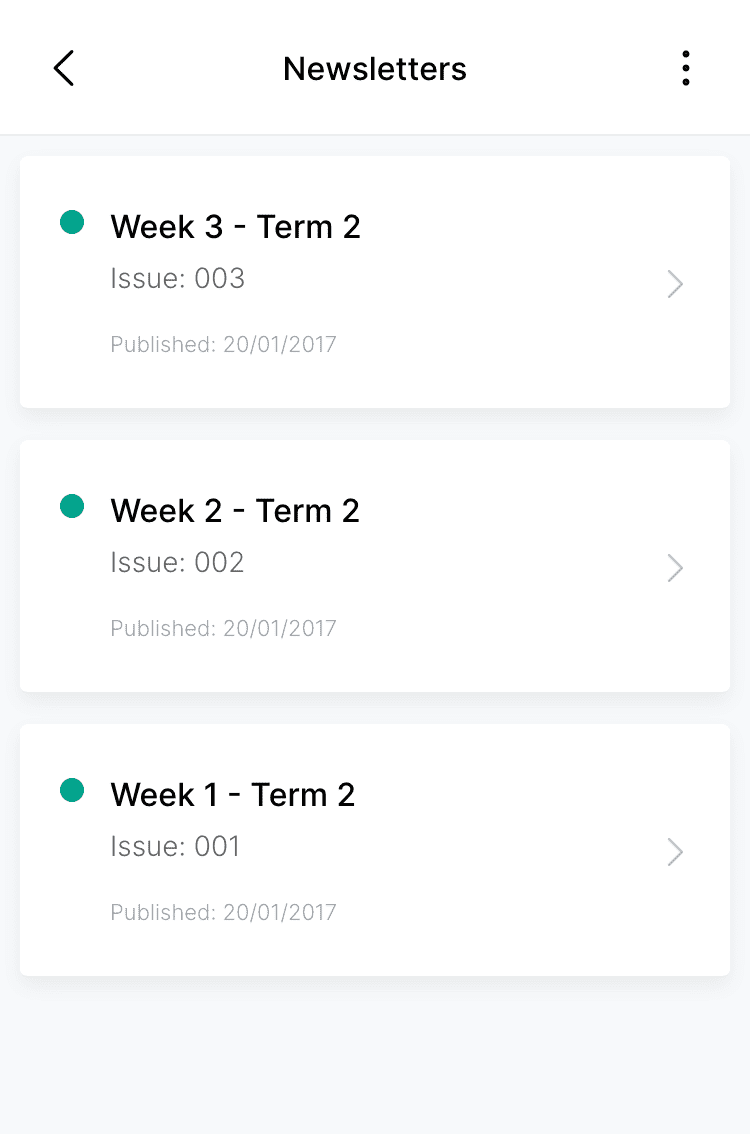The height and width of the screenshot is (1134, 750).
Task: Click the green dot beside Week 2
Action: tap(72, 506)
